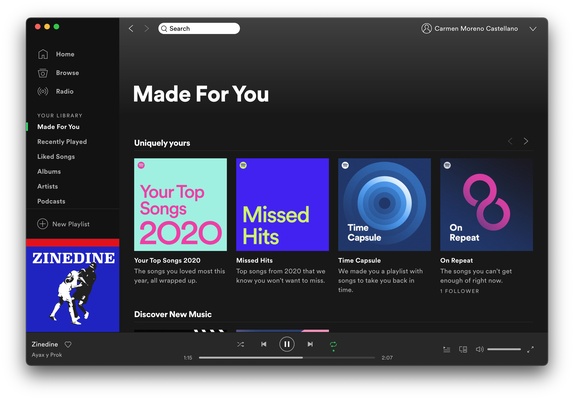Show previous Uniquely yours items
The width and height of the screenshot is (574, 400).
point(510,141)
